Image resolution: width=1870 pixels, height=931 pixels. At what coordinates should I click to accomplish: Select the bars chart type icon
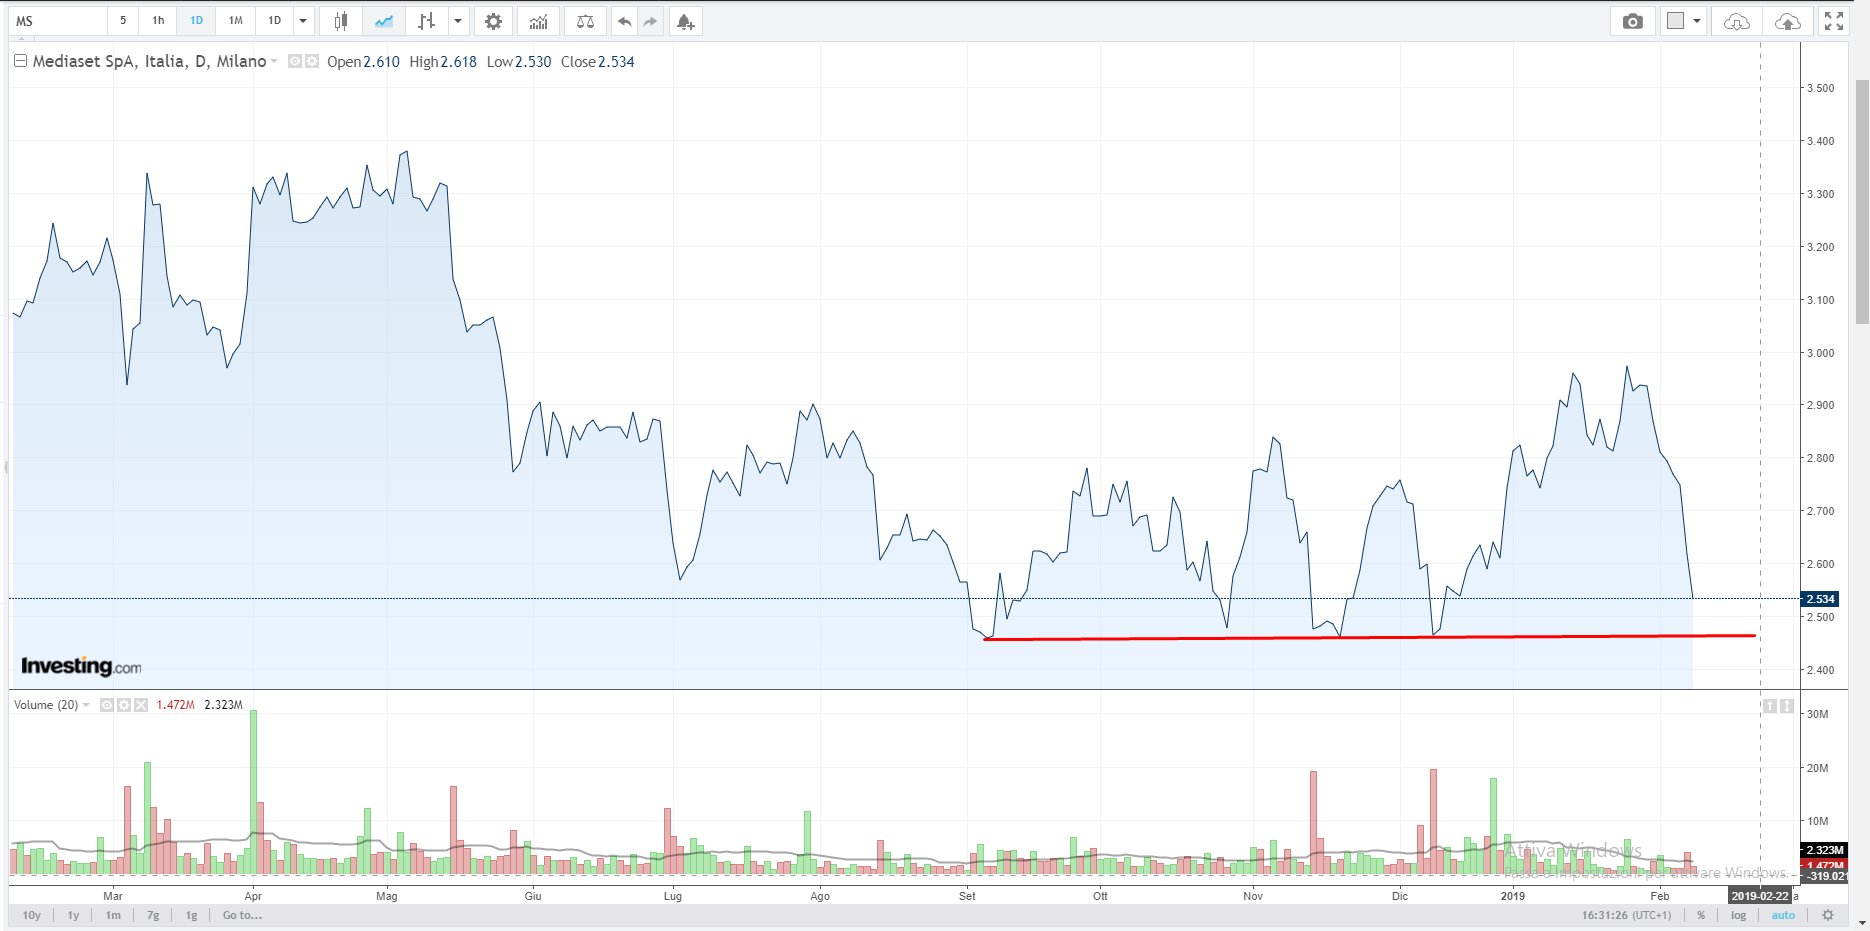(x=427, y=21)
